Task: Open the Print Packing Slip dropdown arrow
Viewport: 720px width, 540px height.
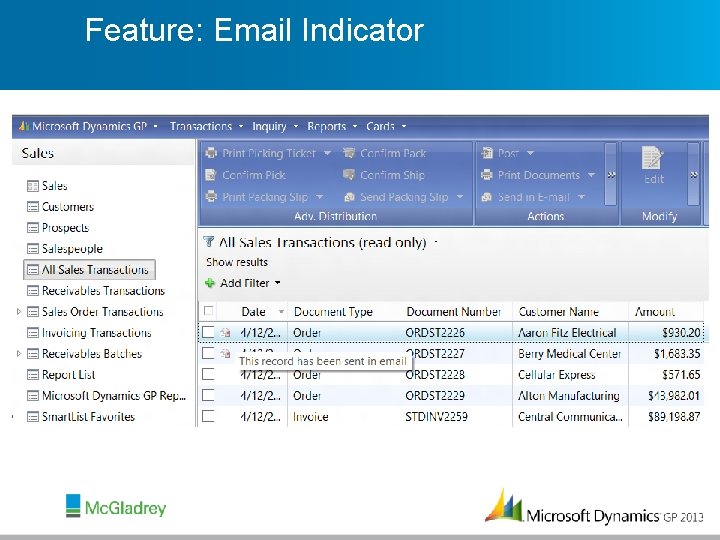Action: tap(320, 197)
